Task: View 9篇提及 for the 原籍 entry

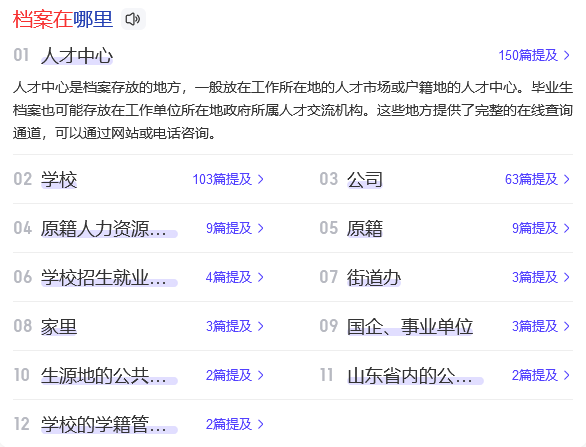Action: tap(535, 228)
